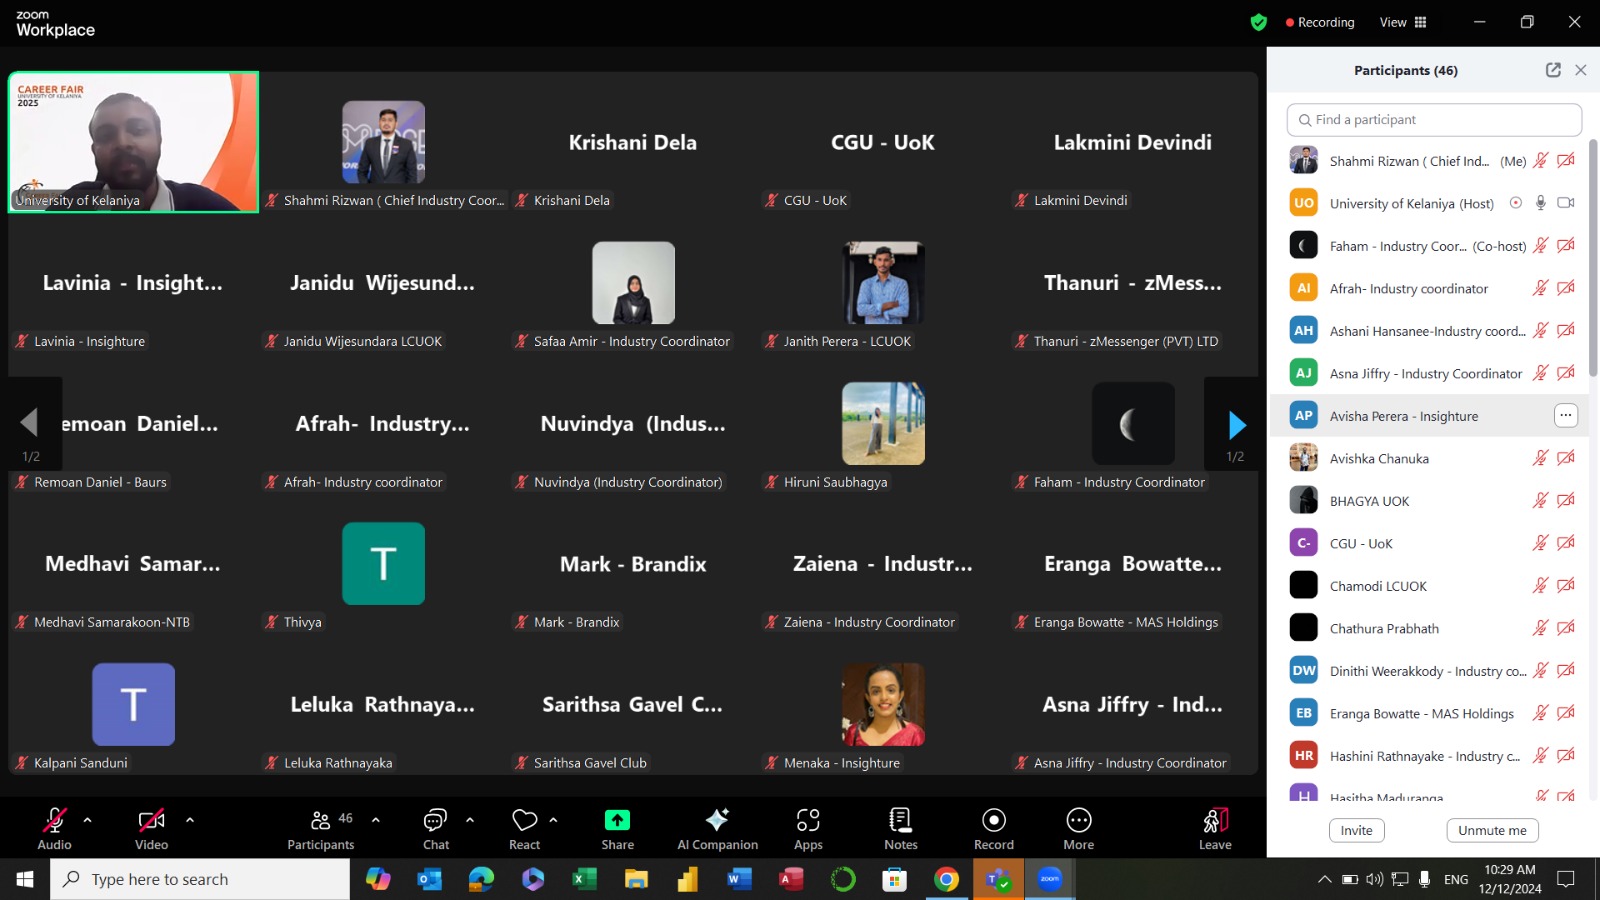The width and height of the screenshot is (1600, 900).
Task: Click the Leave meeting icon
Action: pyautogui.click(x=1215, y=820)
